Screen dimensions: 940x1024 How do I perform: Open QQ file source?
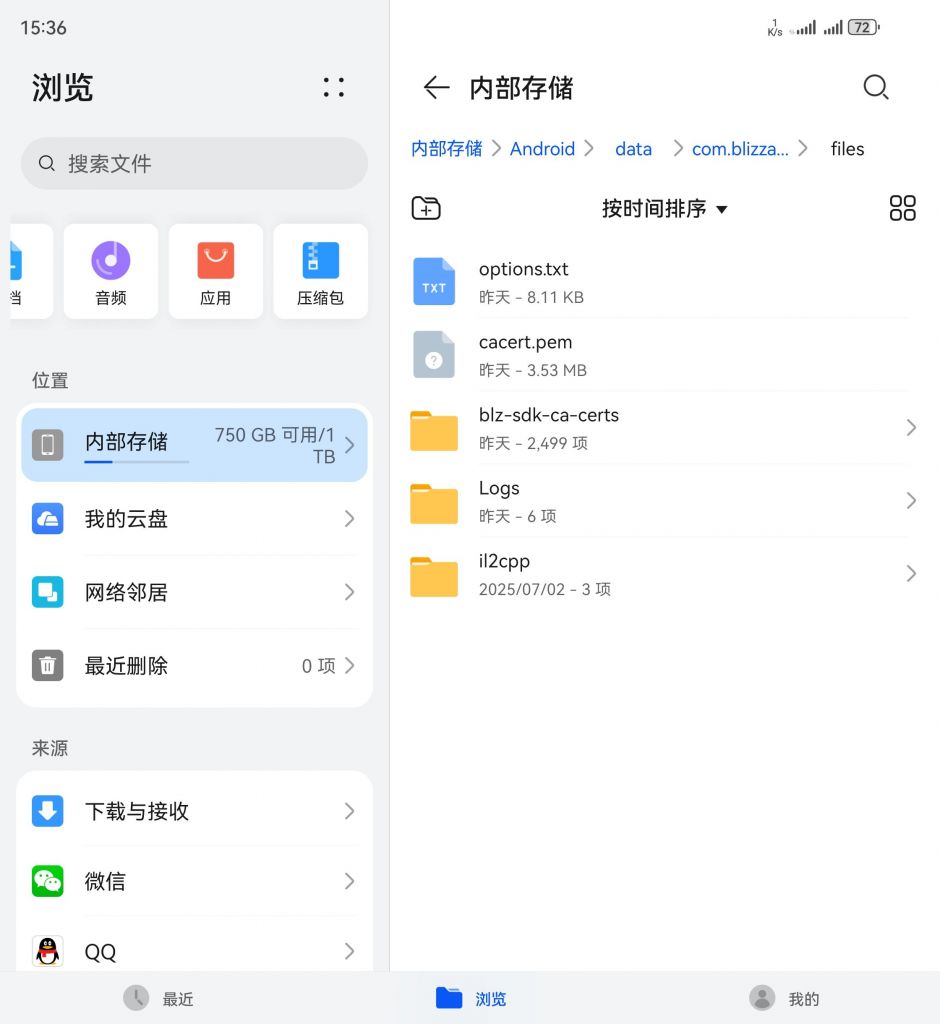(194, 951)
